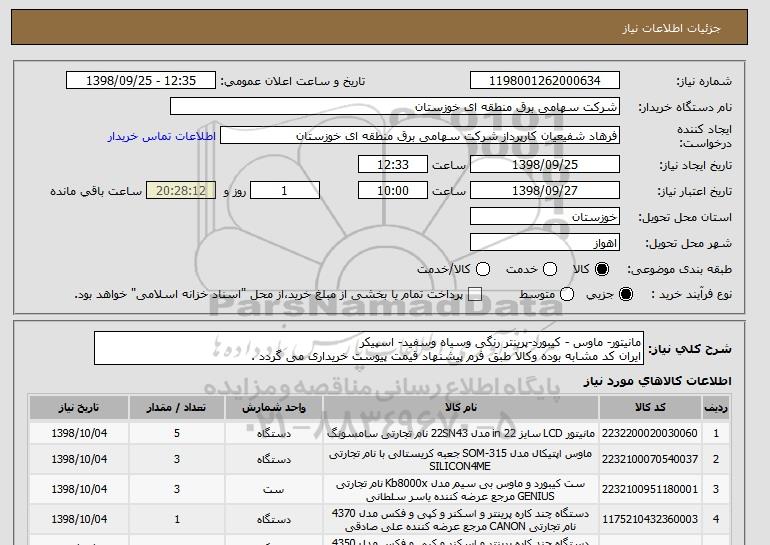Click the remaining time countdown box
This screenshot has width=770, height=545.
(x=180, y=190)
